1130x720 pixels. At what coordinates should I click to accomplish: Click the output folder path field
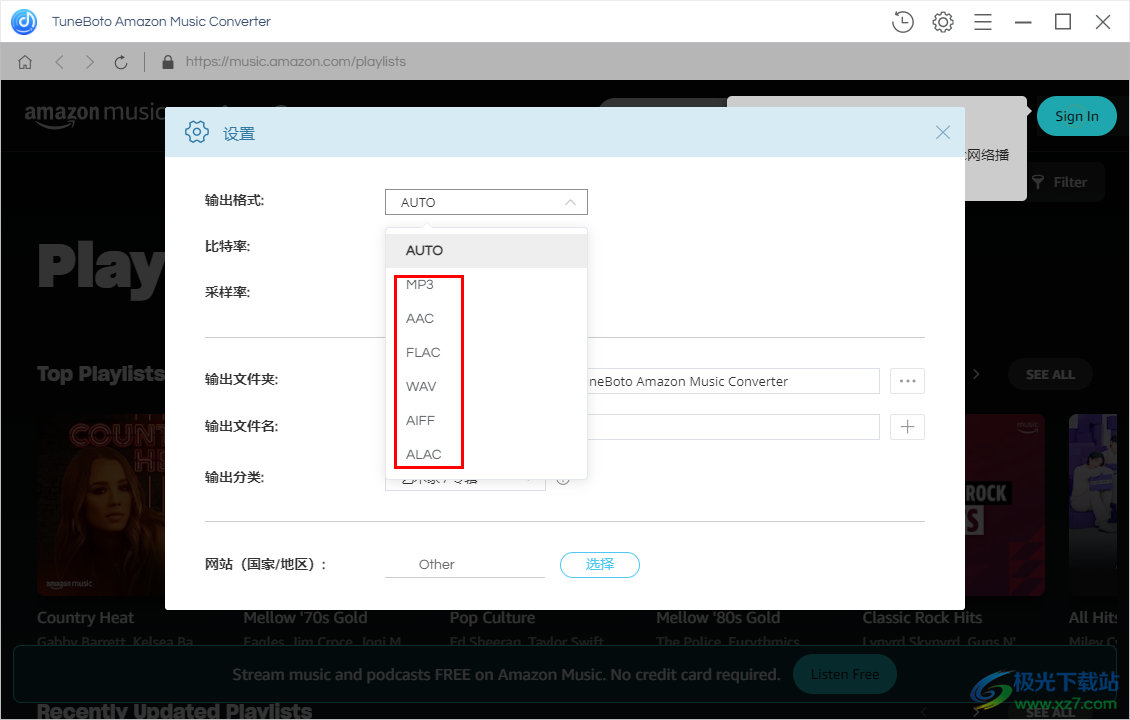(733, 381)
